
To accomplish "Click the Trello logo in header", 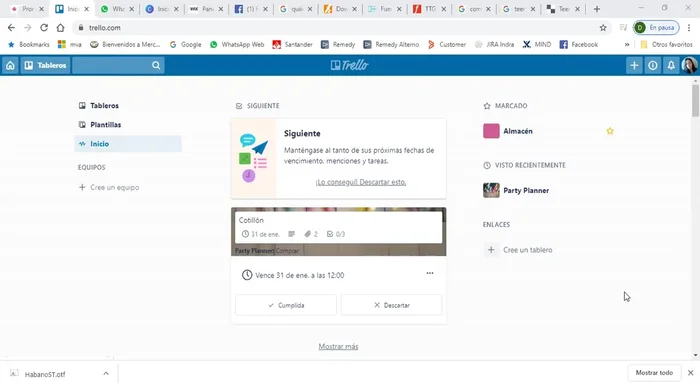I will tap(350, 66).
